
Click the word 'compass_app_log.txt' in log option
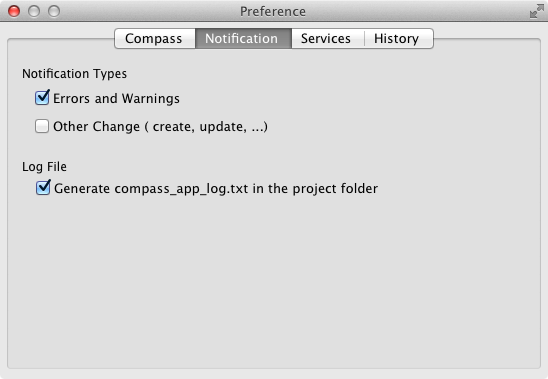181,189
